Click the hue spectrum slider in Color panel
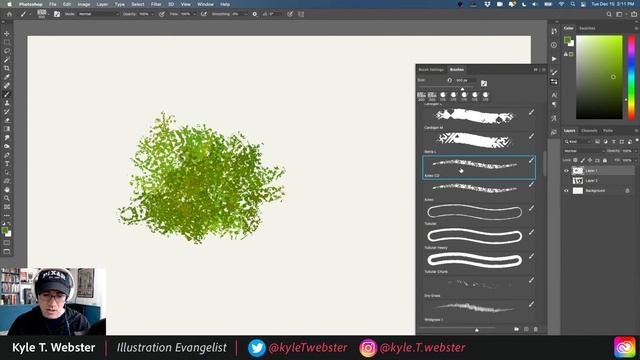 (631, 77)
